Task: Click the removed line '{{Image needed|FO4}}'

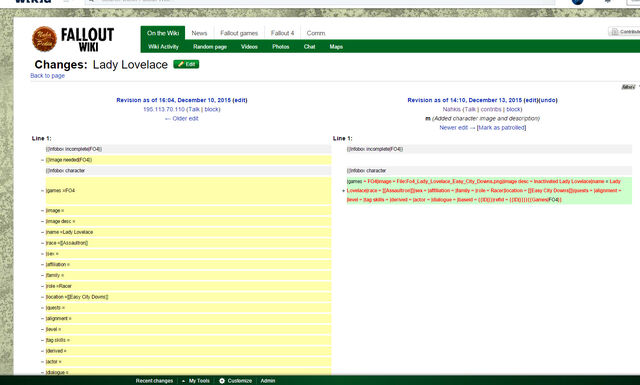Action: [188, 160]
